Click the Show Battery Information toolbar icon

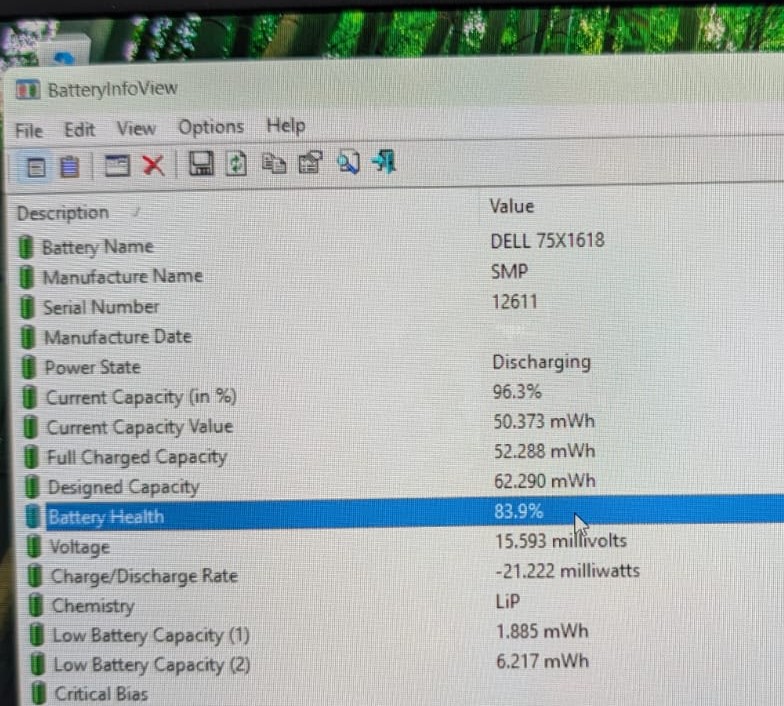click(36, 168)
